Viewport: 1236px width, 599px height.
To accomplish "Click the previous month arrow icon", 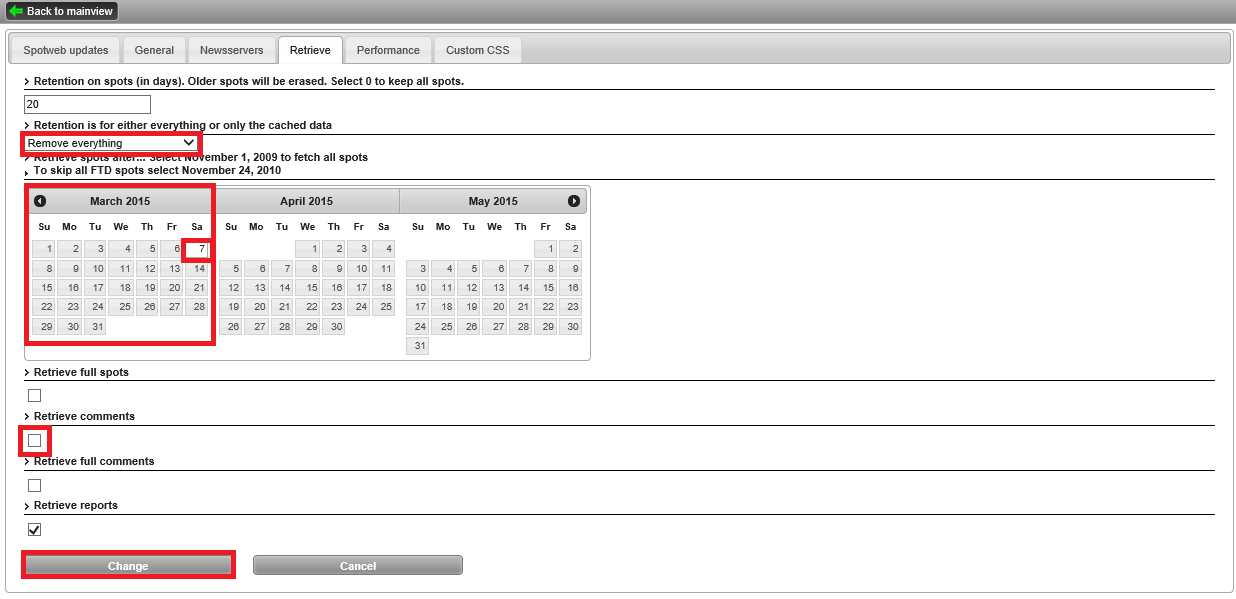I will pyautogui.click(x=40, y=201).
